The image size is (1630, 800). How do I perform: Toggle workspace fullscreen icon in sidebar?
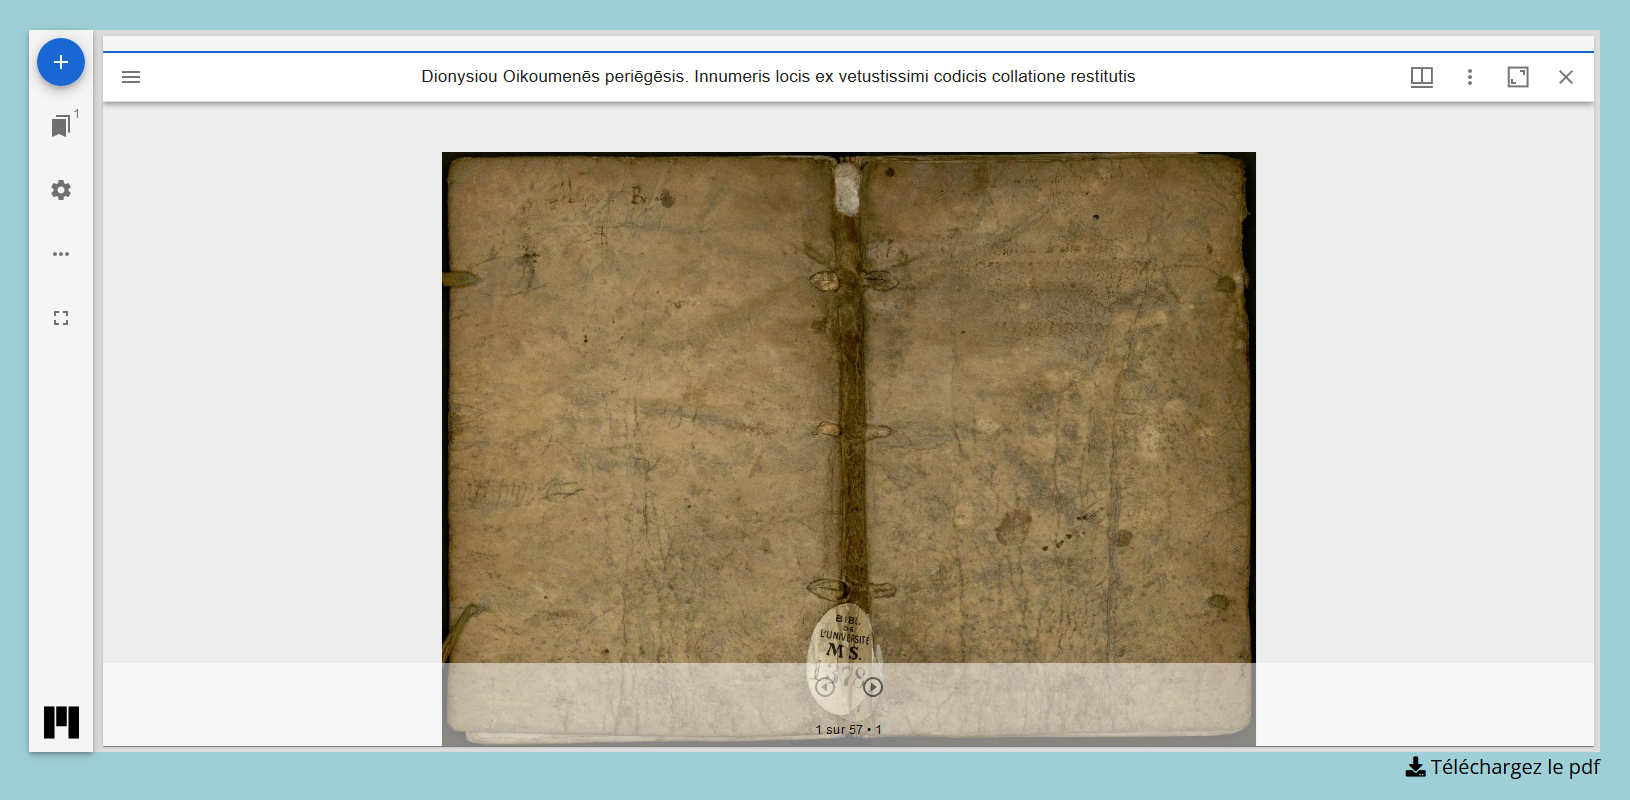pyautogui.click(x=61, y=318)
